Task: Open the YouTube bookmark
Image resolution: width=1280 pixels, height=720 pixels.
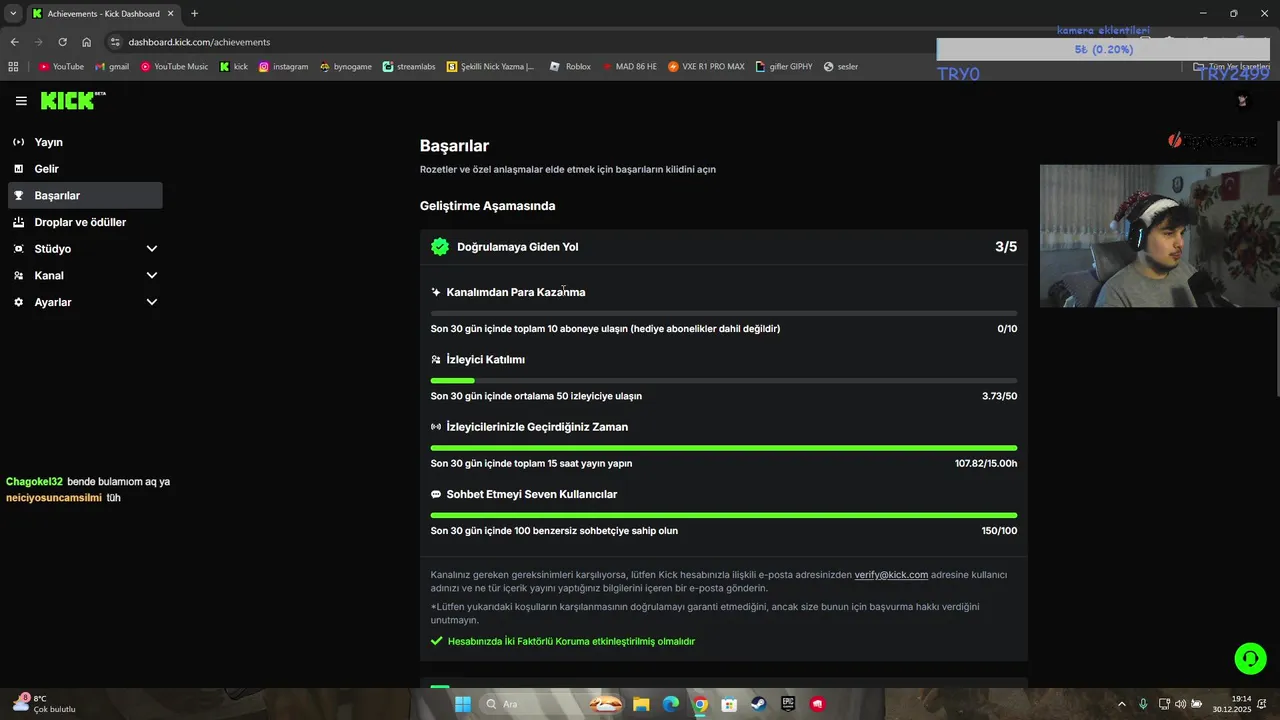Action: (61, 67)
